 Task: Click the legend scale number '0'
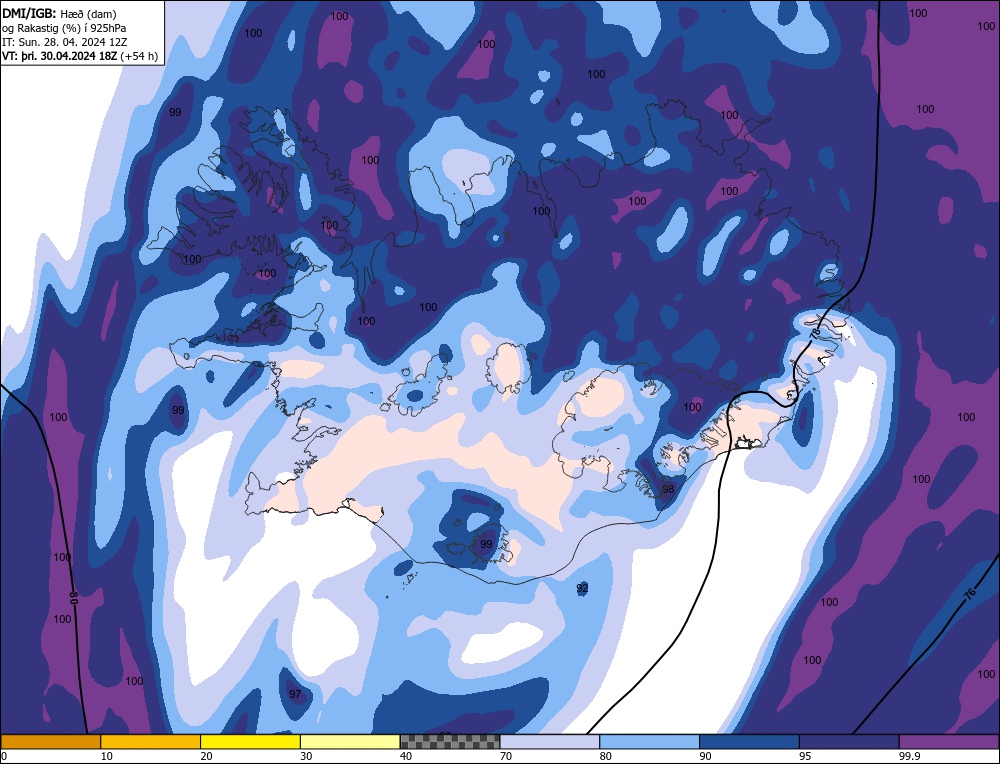4,756
